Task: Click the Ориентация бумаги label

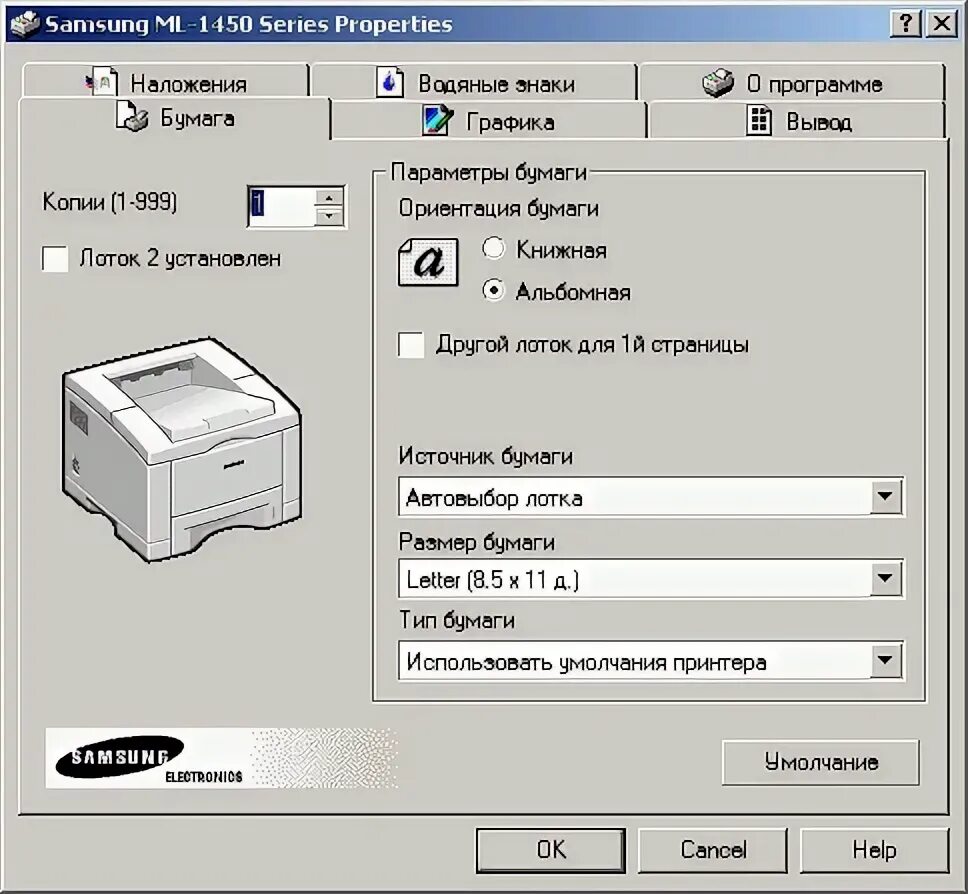Action: pos(498,208)
